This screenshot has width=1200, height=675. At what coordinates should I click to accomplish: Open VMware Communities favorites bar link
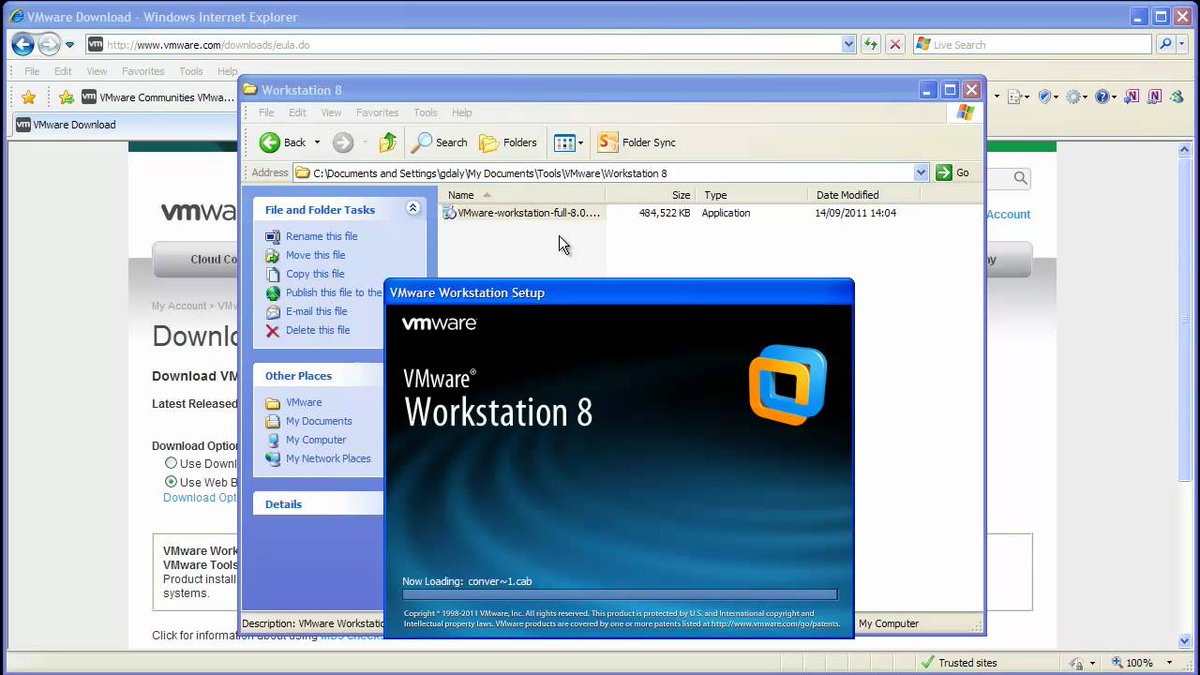pyautogui.click(x=158, y=97)
